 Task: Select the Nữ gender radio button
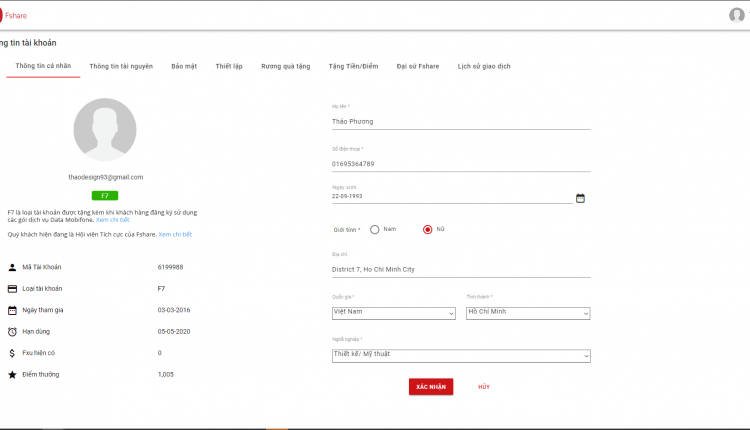(428, 230)
